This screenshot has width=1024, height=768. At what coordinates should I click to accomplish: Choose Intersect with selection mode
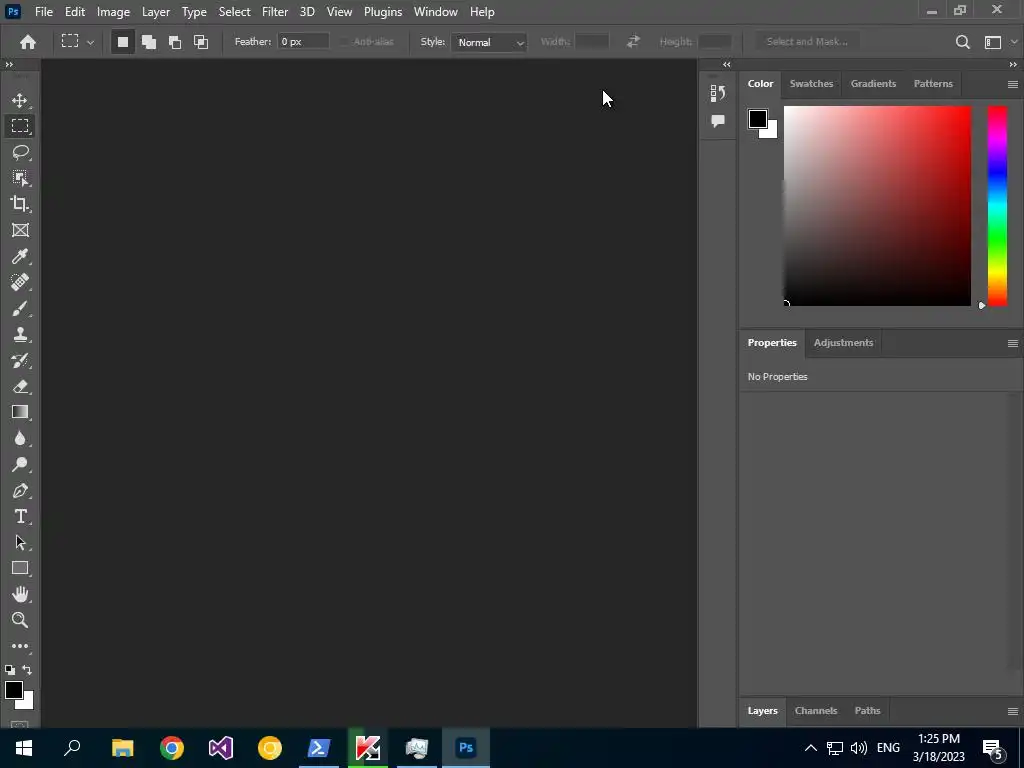[x=201, y=42]
